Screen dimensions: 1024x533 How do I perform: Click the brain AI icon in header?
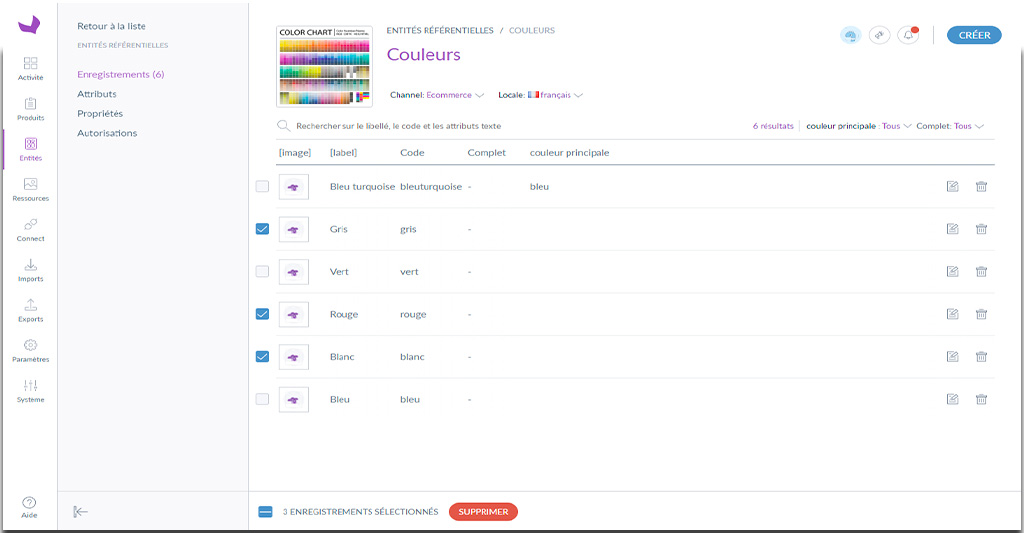click(850, 35)
